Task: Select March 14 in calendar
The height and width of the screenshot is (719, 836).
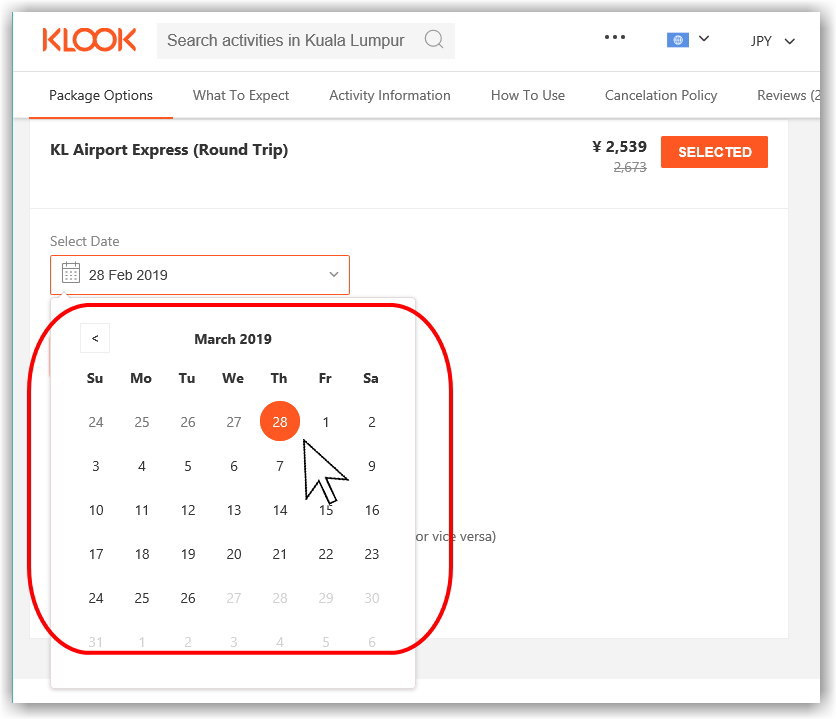Action: (280, 510)
